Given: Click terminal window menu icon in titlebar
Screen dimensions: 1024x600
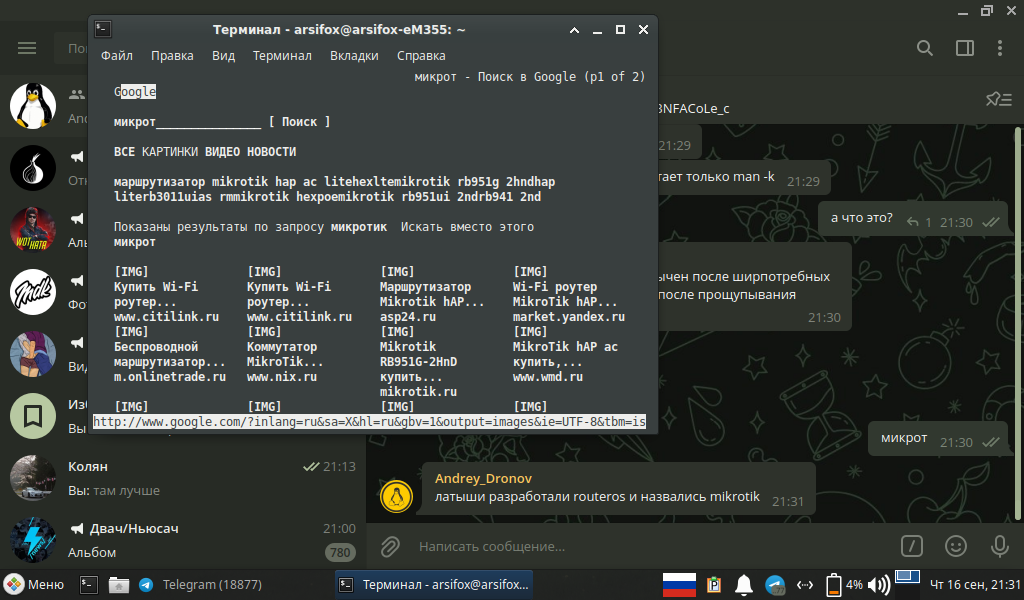Looking at the screenshot, I should tap(103, 29).
